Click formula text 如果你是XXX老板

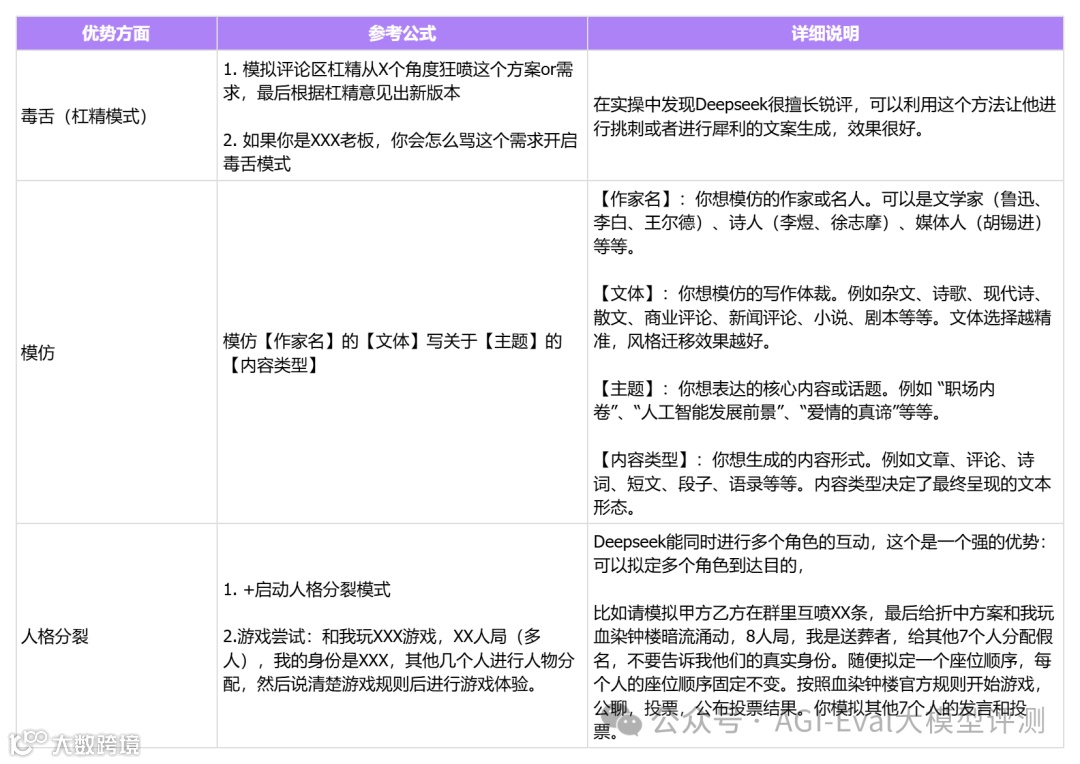tap(308, 141)
